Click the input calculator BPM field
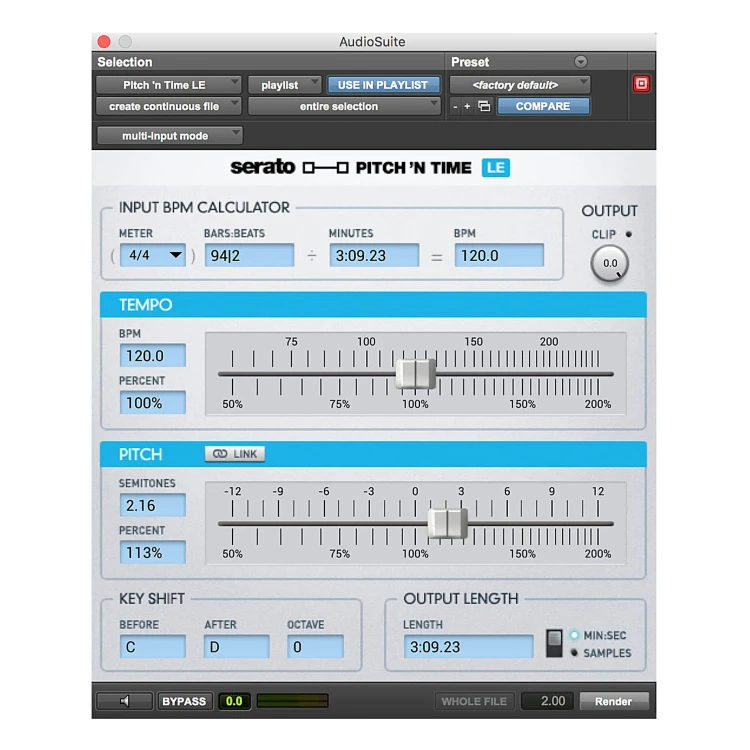 click(x=499, y=255)
